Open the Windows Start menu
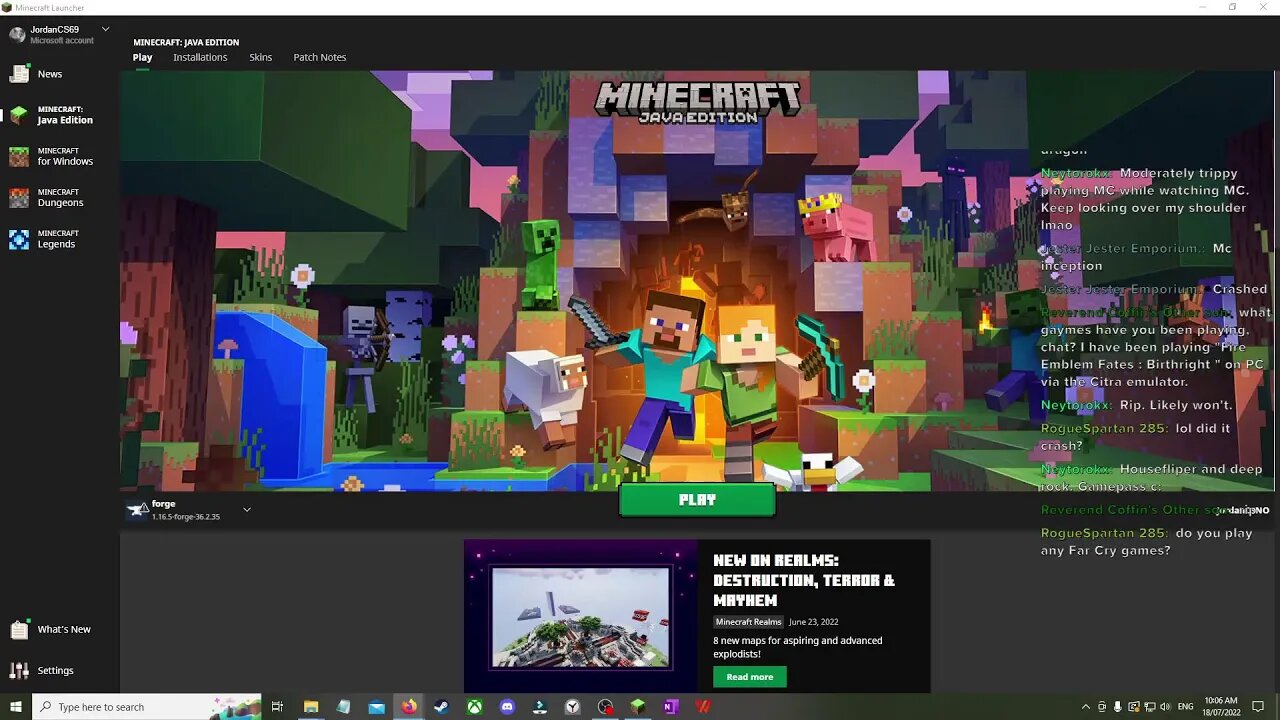 (x=15, y=707)
